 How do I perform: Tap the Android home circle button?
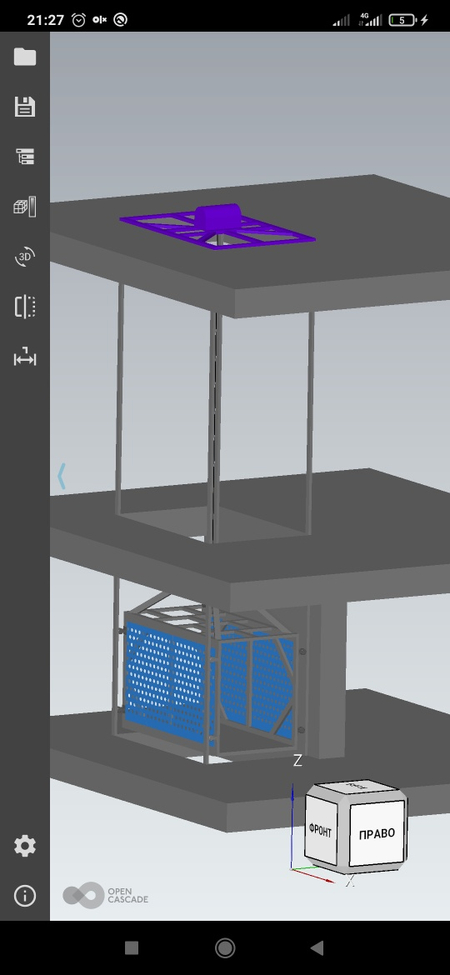pos(225,948)
